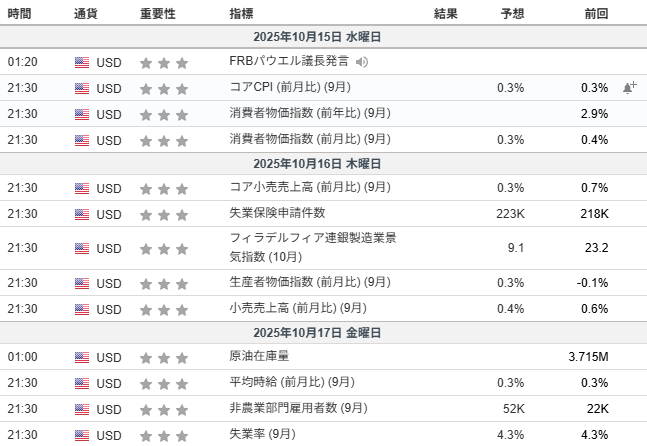647x446 pixels.
Task: Click the 重要性 column header
Action: pyautogui.click(x=157, y=14)
